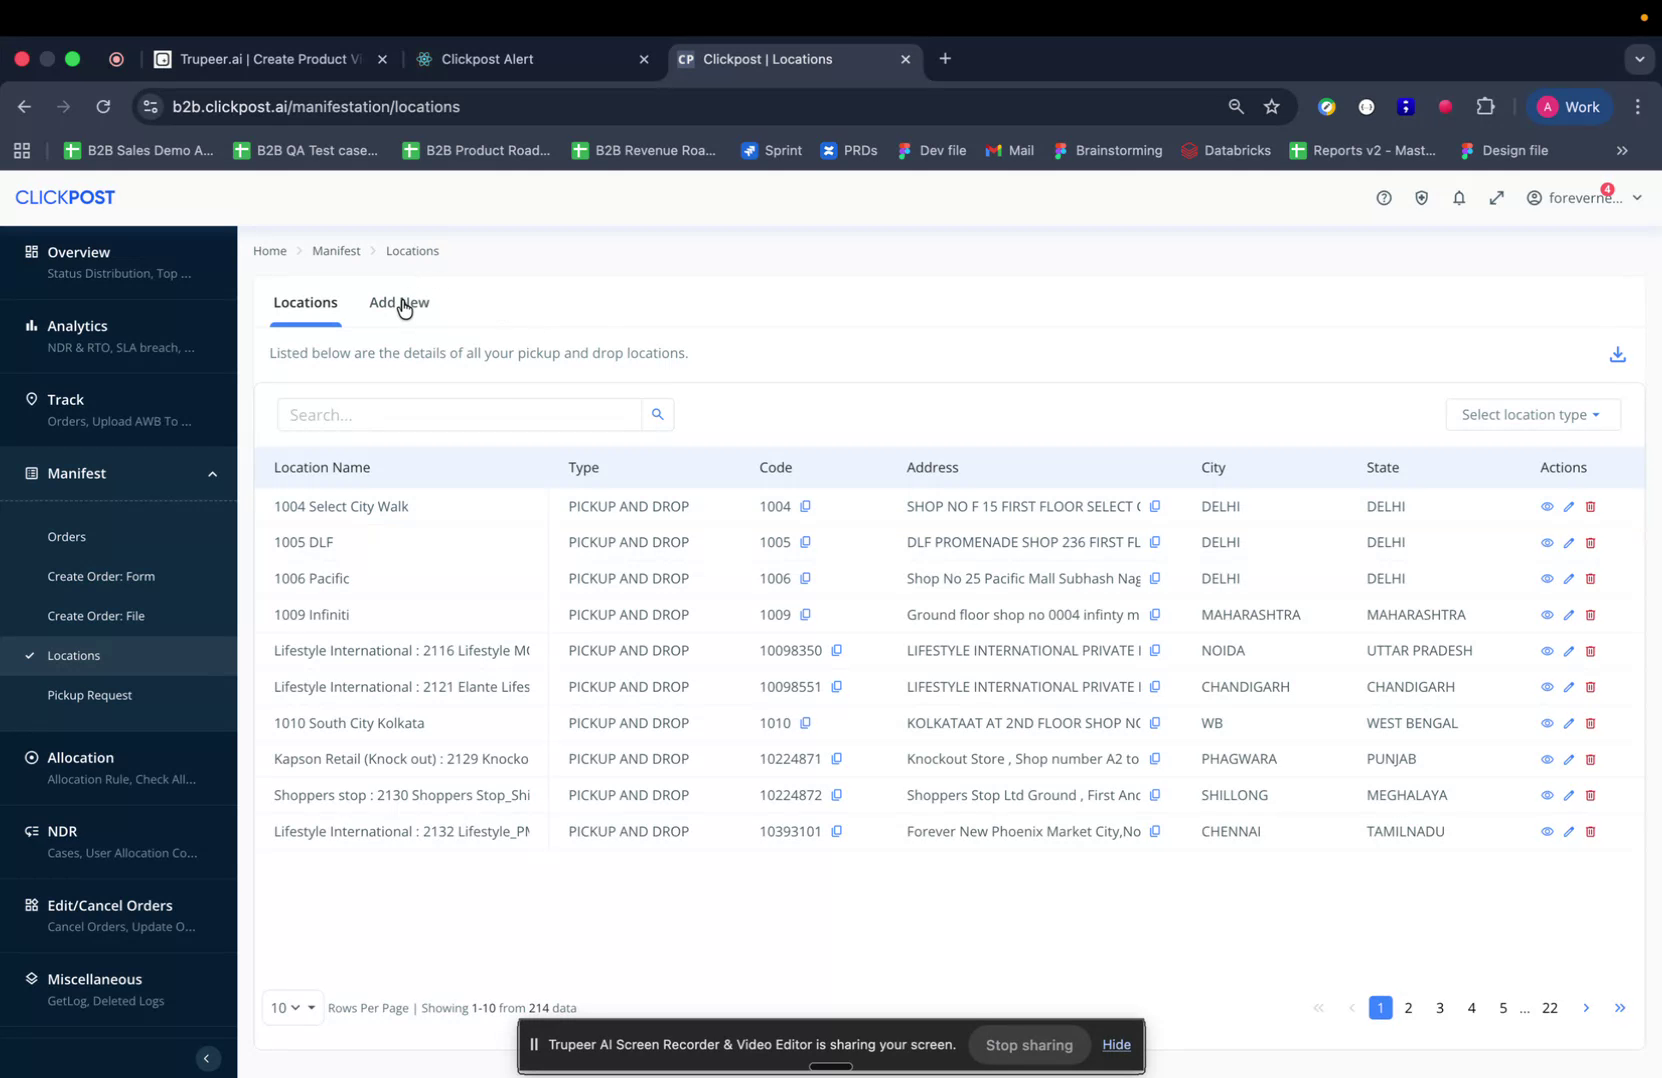This screenshot has width=1662, height=1078.
Task: Edit the 1006 Pacific location with pencil icon
Action: click(1568, 579)
